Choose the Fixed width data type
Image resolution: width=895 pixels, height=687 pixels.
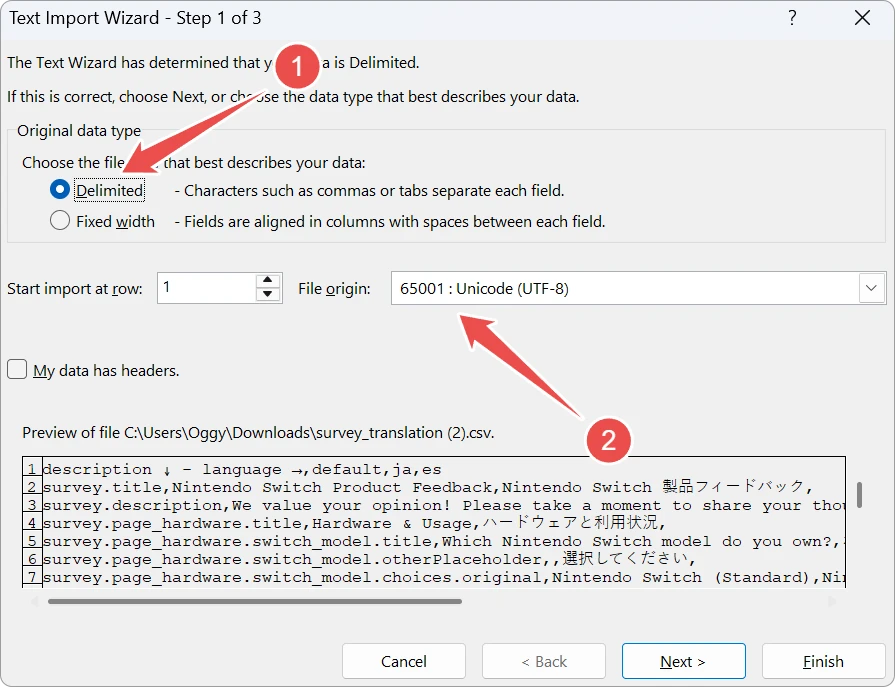click(x=60, y=221)
